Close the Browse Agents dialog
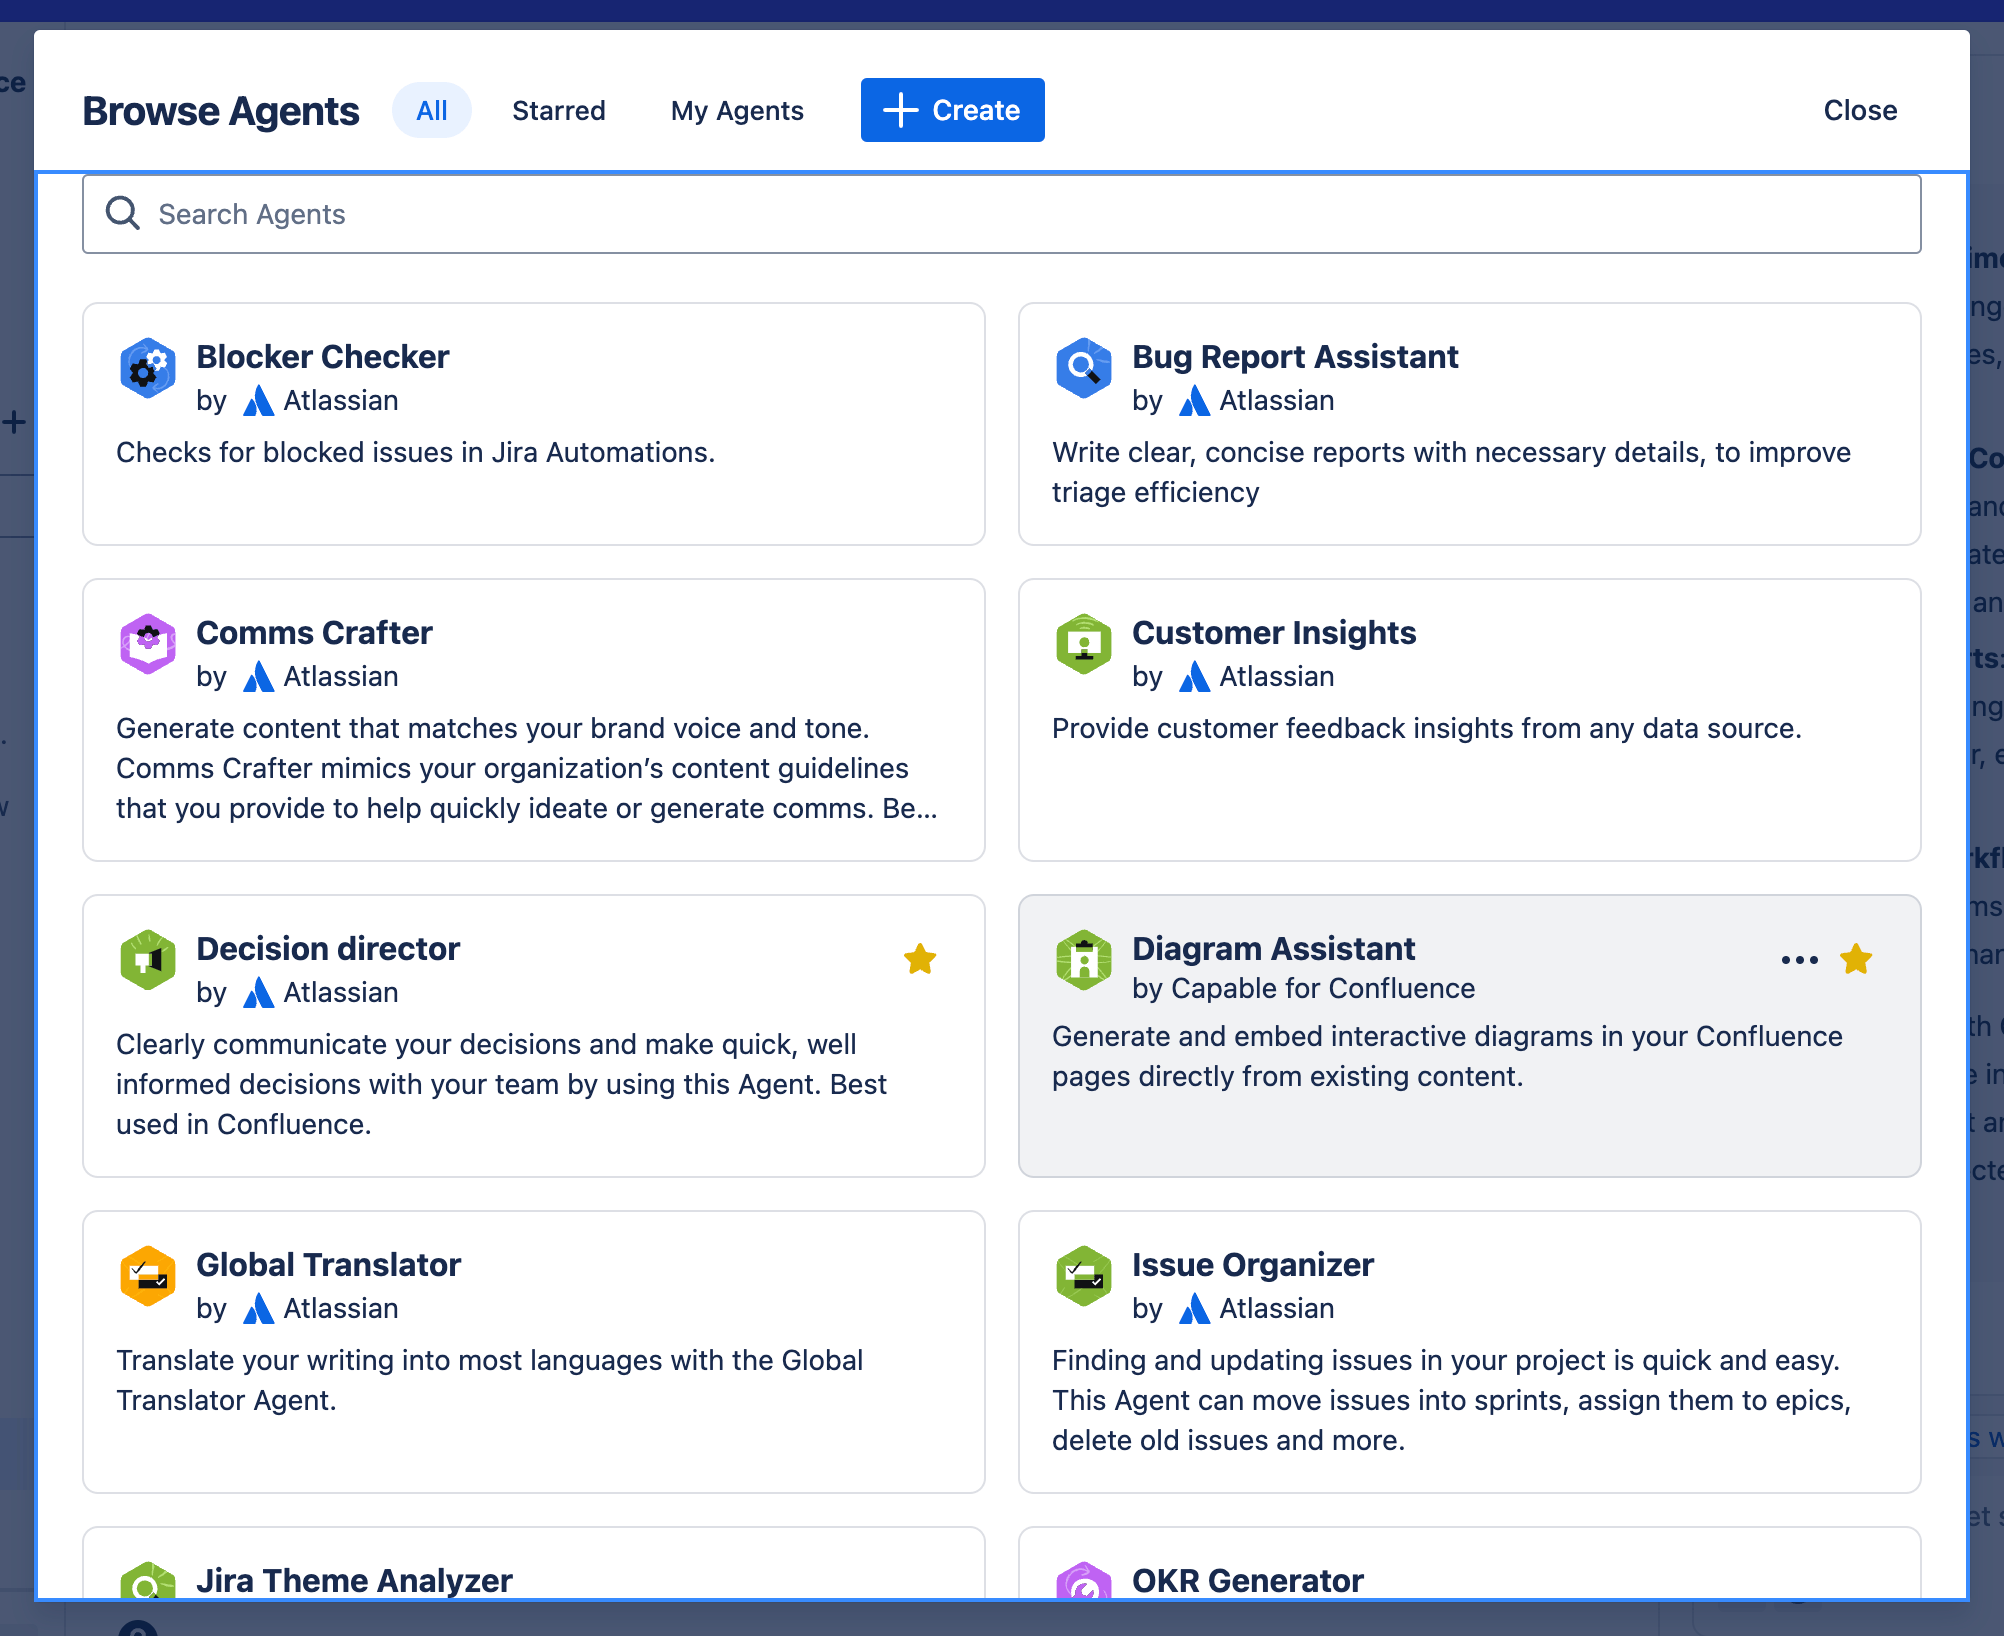 1859,110
